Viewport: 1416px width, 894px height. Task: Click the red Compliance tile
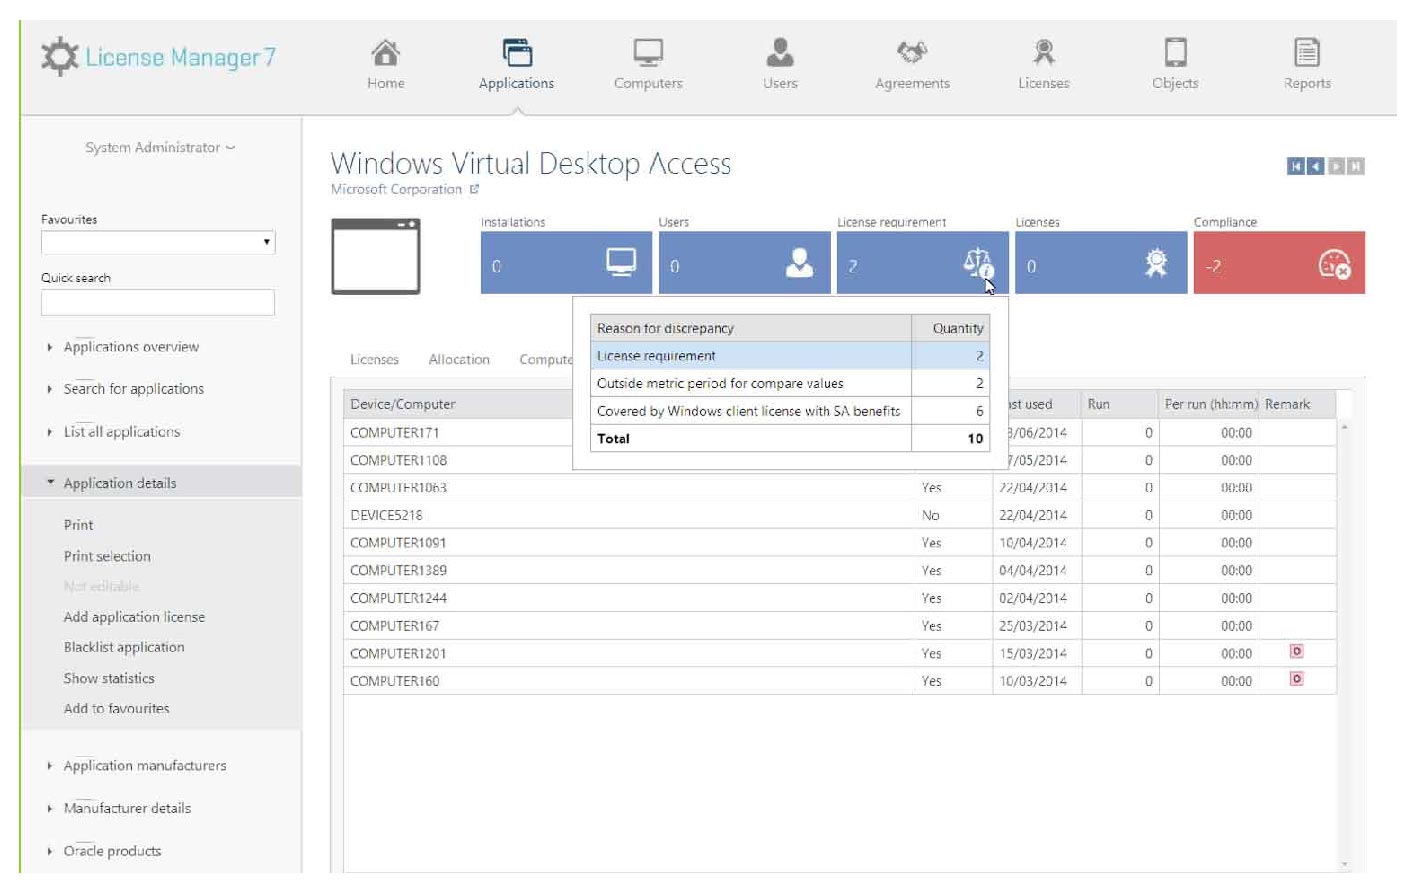tap(1278, 264)
